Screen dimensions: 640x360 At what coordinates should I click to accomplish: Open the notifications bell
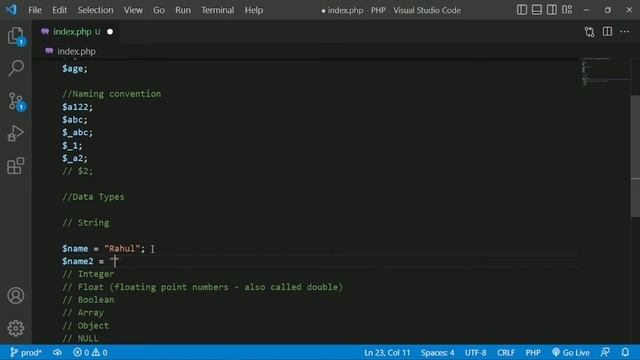625,352
